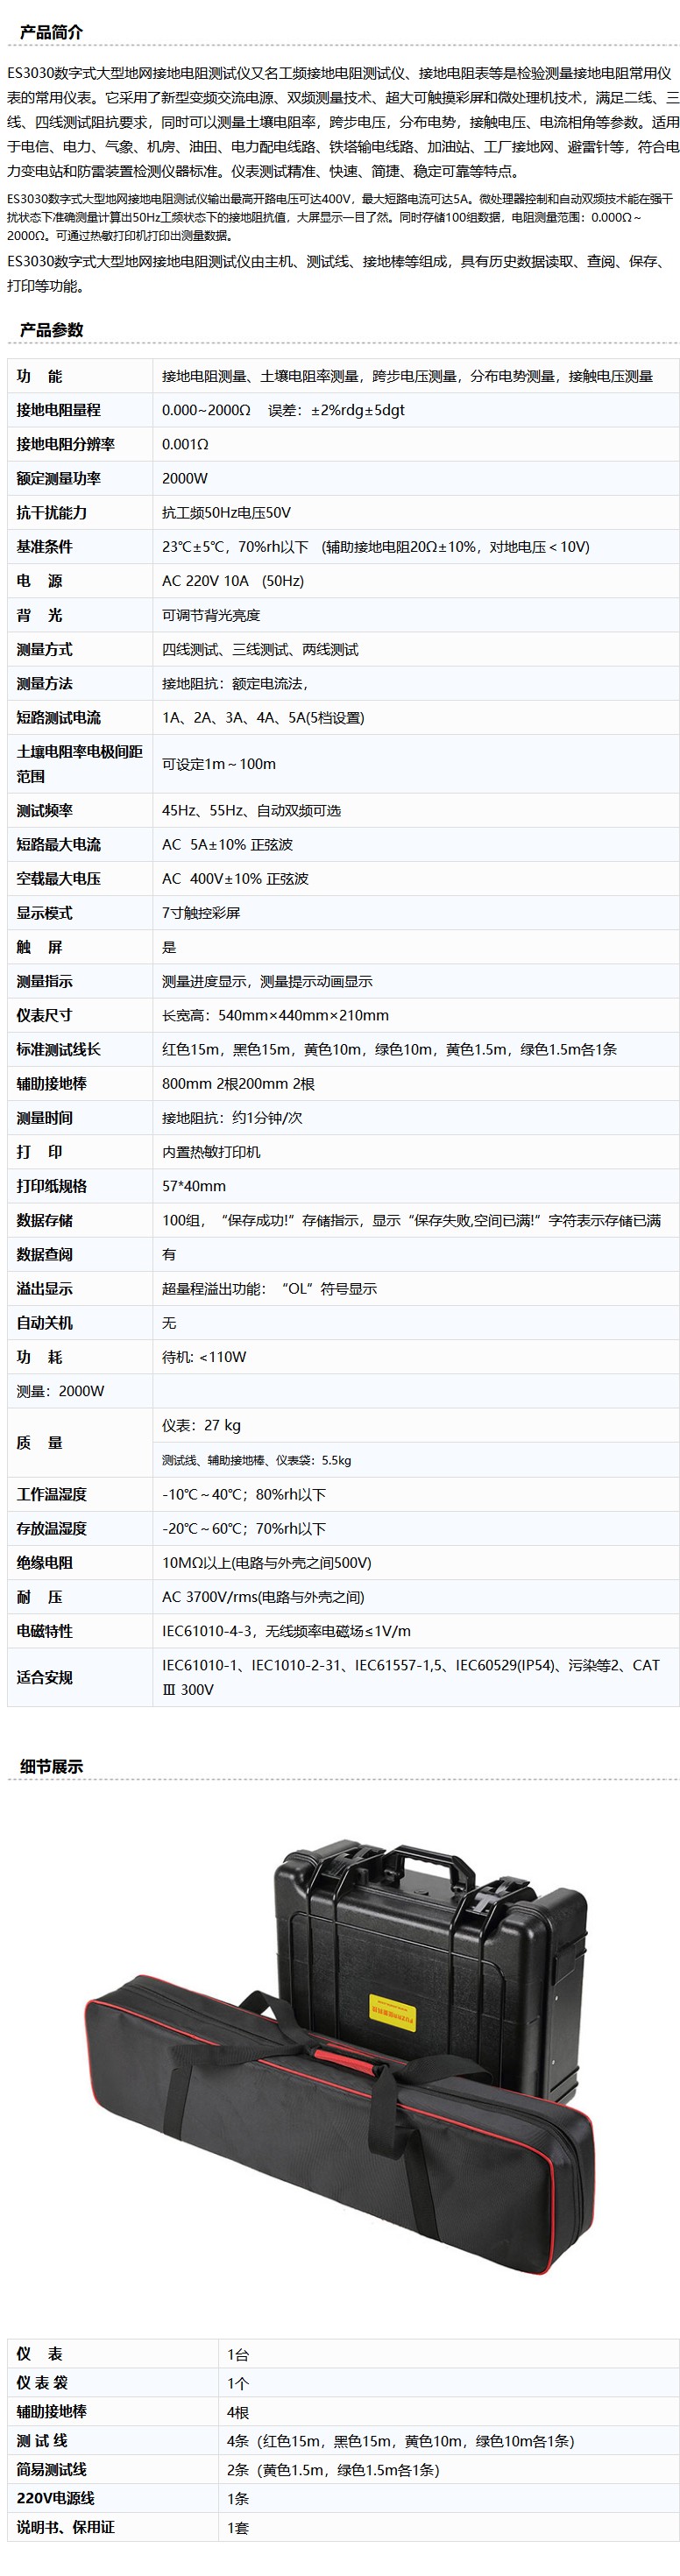Click the paper size value 57*40mm
Image resolution: width=680 pixels, height=2576 pixels.
click(194, 1185)
